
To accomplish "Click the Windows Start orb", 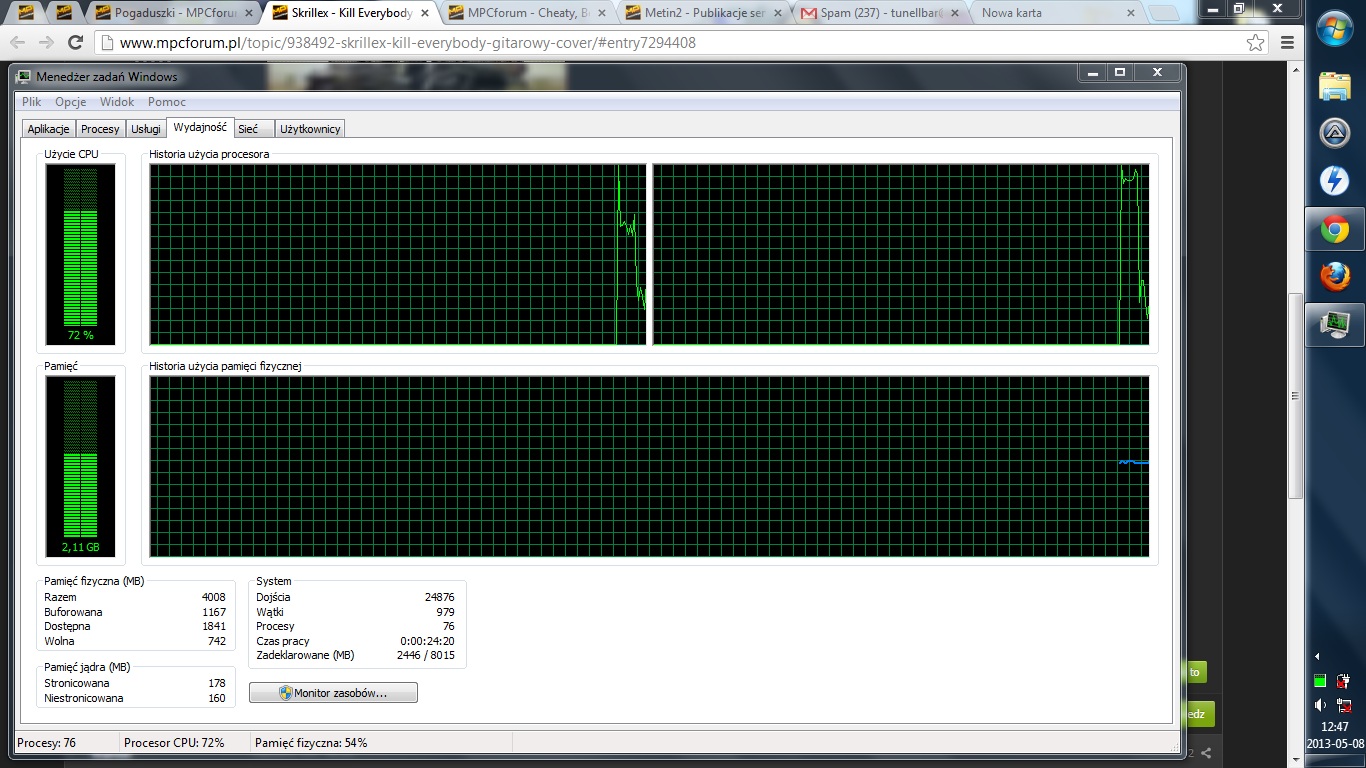I will (1335, 28).
